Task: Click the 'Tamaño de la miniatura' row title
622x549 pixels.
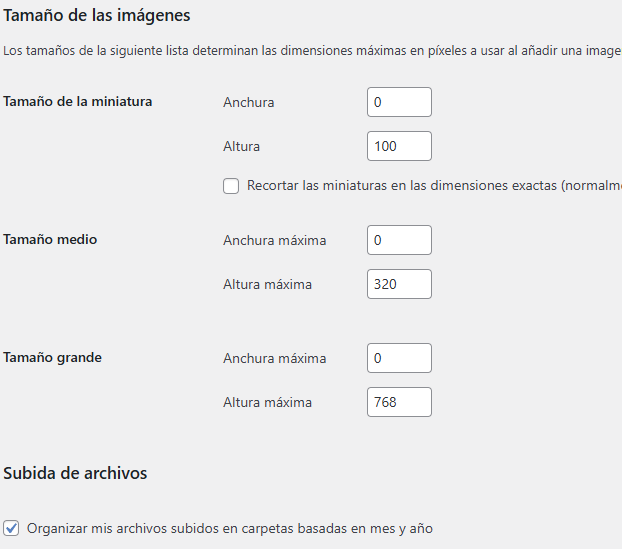Action: point(78,102)
